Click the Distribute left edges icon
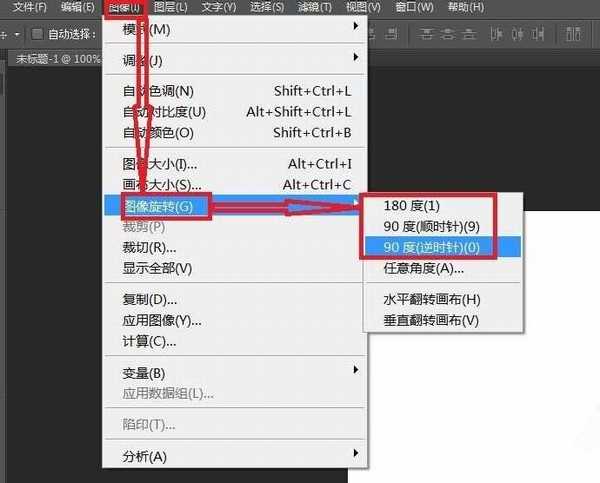Screen dimensions: 600x483 click(x=498, y=34)
